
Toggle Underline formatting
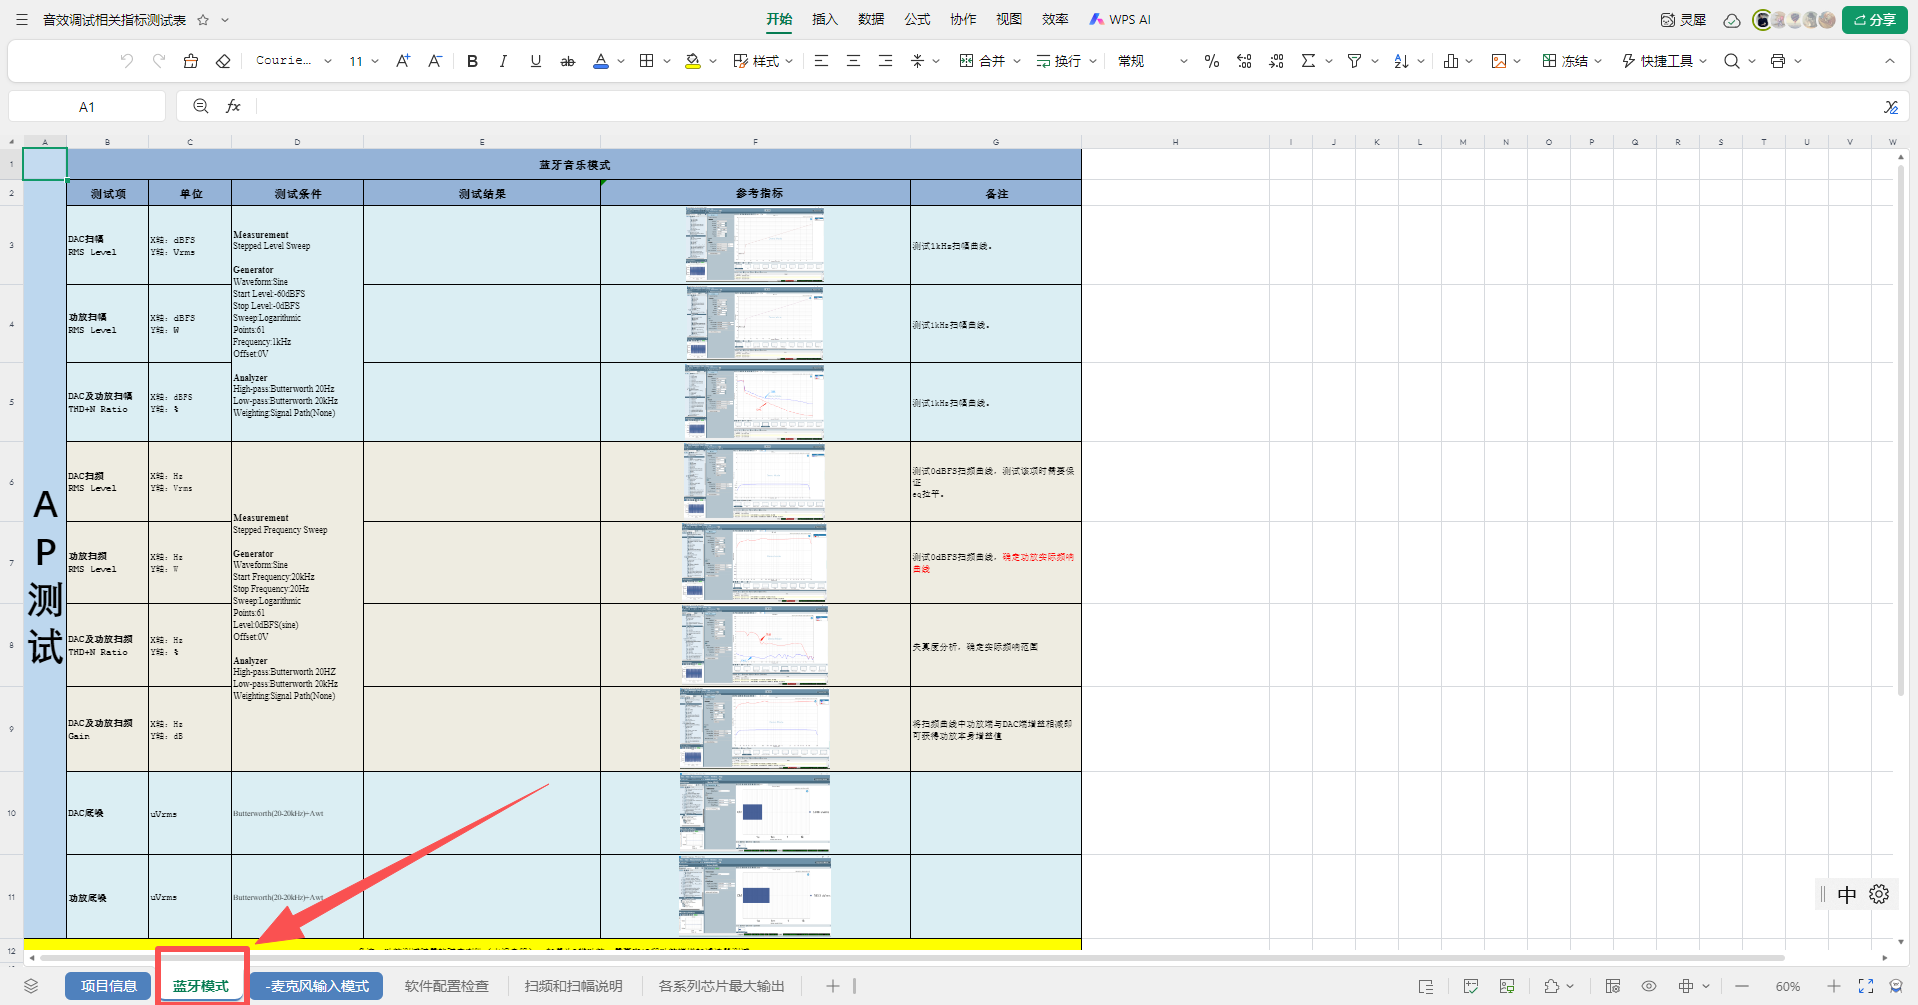coord(536,61)
